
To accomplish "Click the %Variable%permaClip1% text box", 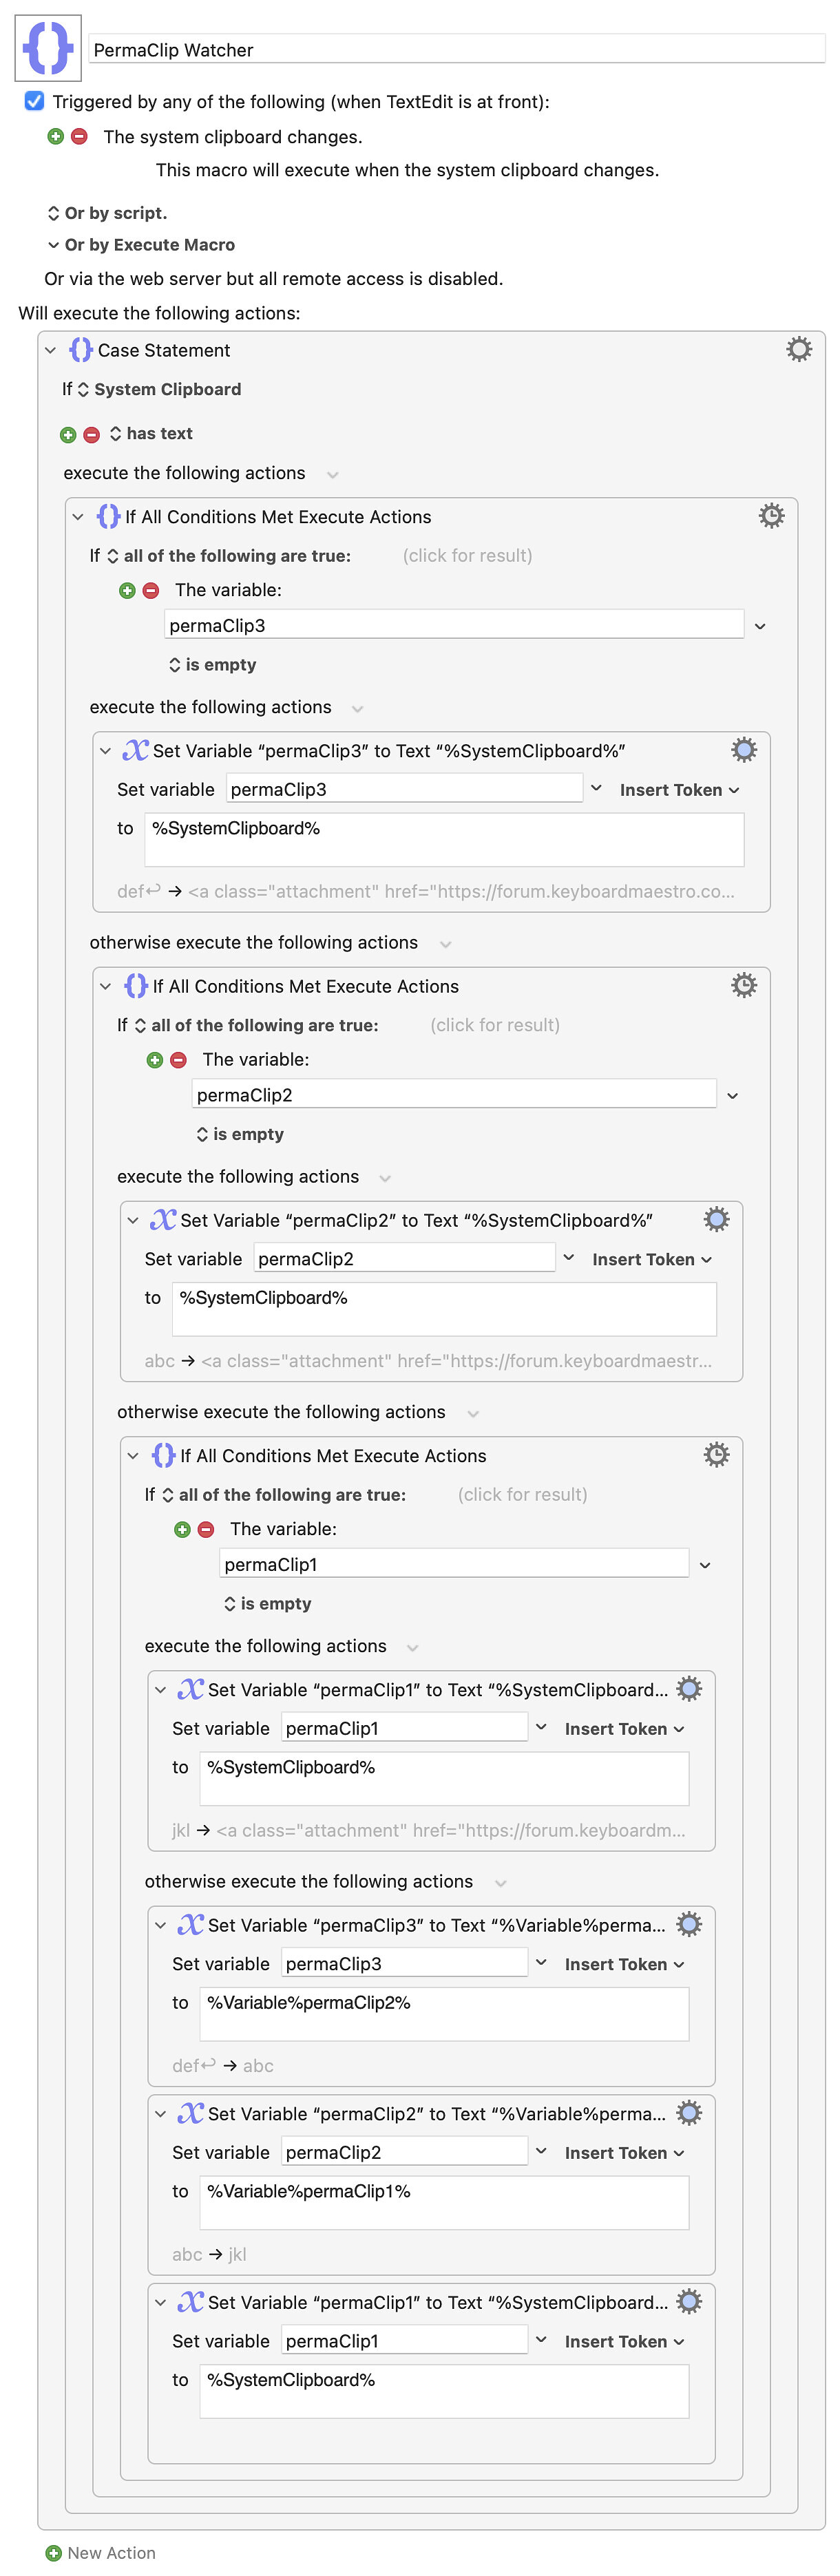I will [x=444, y=2202].
